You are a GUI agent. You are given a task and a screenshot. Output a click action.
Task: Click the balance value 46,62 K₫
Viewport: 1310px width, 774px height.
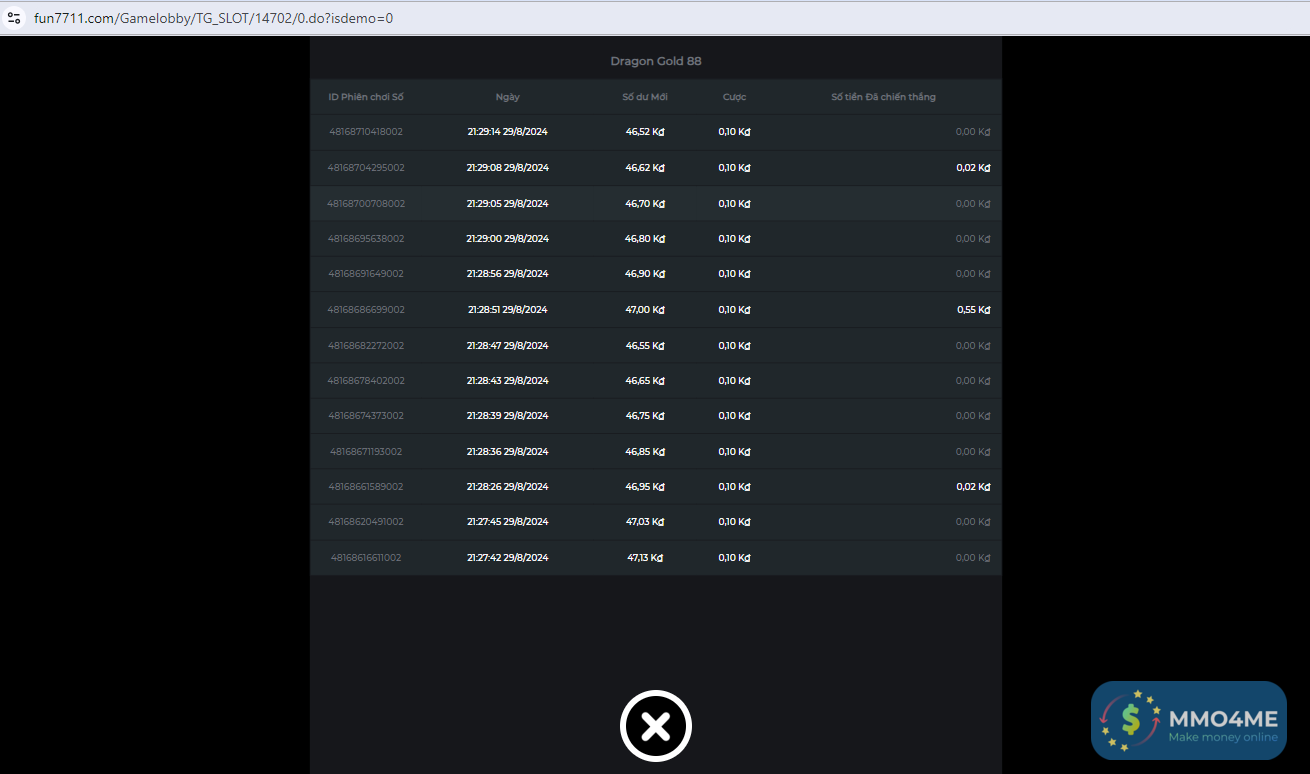(x=645, y=168)
